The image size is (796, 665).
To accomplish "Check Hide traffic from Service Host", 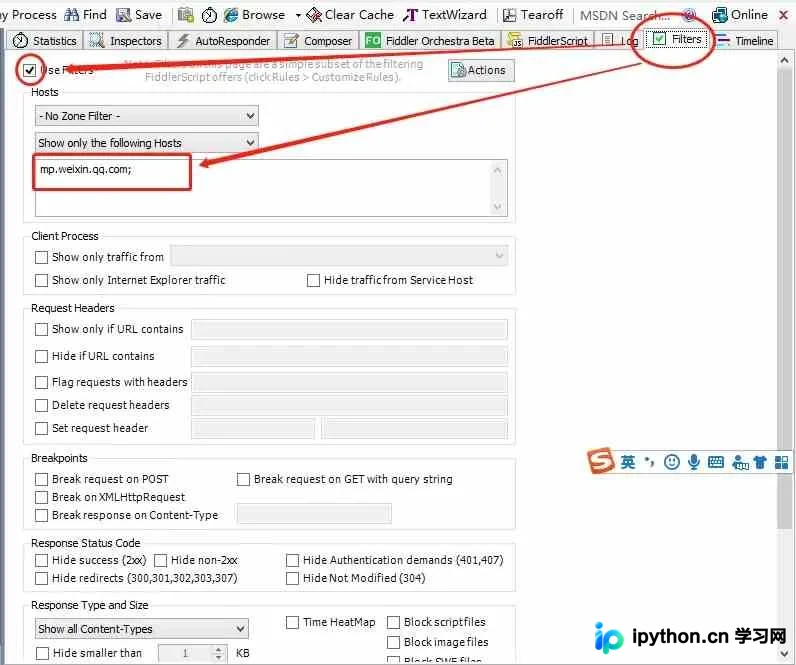I will pos(313,280).
